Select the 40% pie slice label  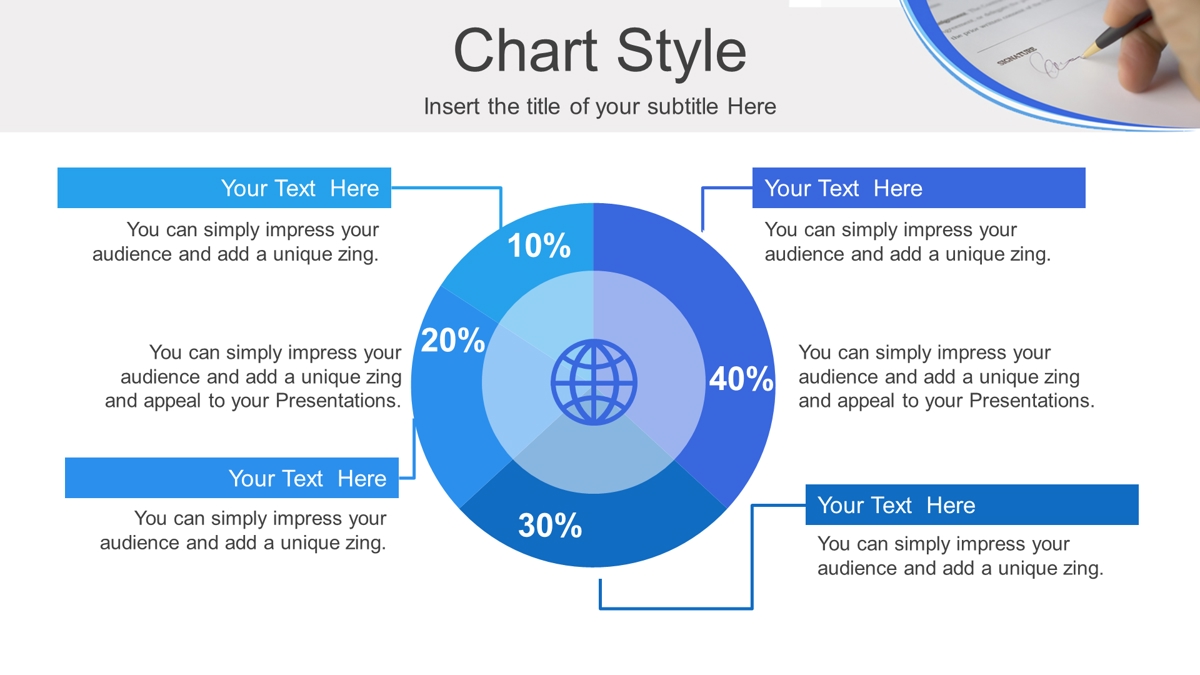tap(741, 379)
